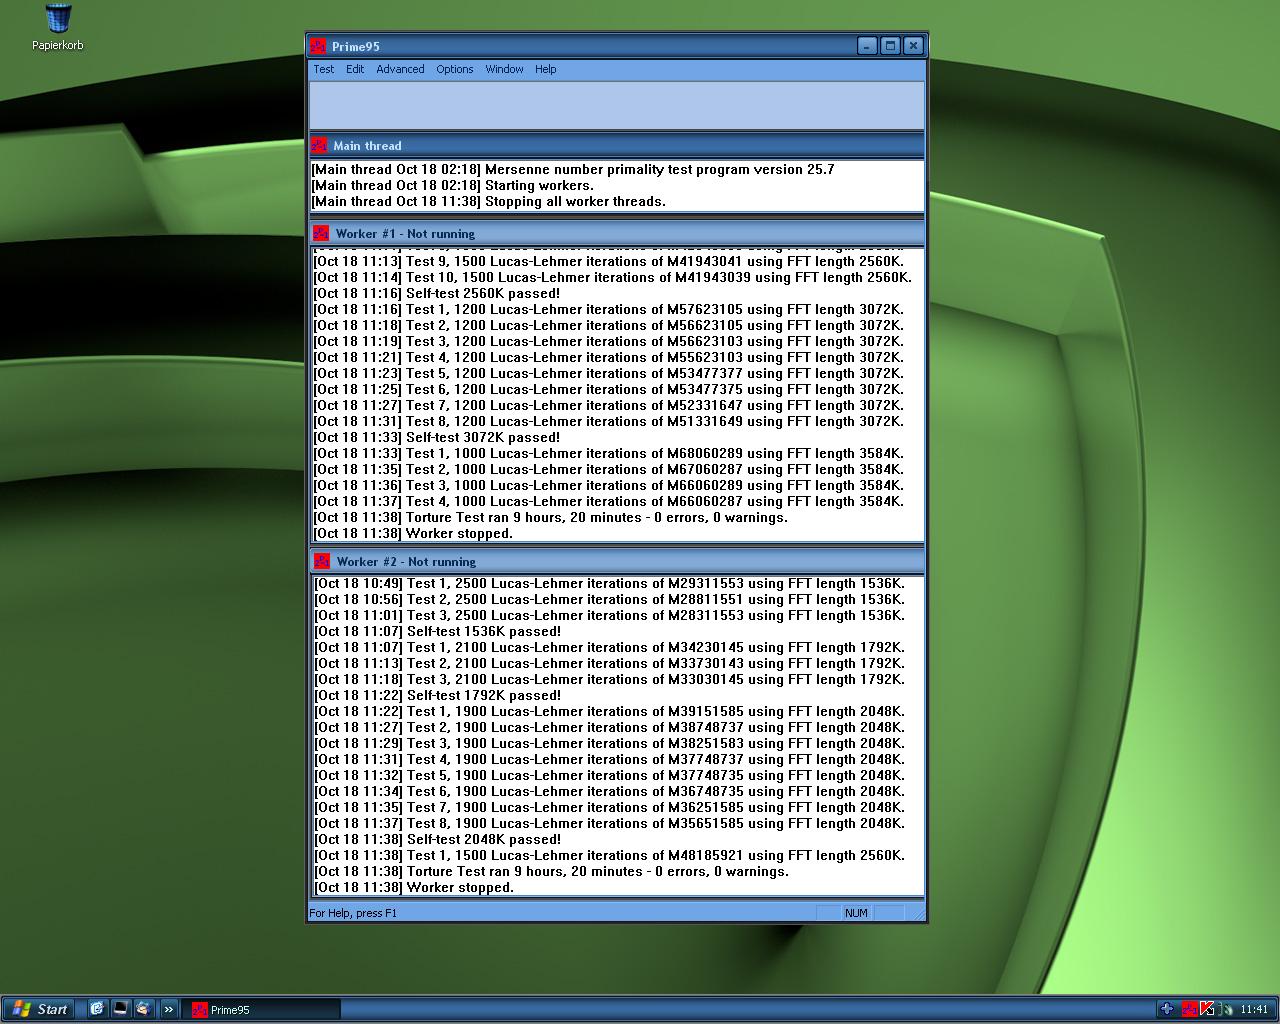Select the 'Worker #1 - Not running' title

click(405, 233)
